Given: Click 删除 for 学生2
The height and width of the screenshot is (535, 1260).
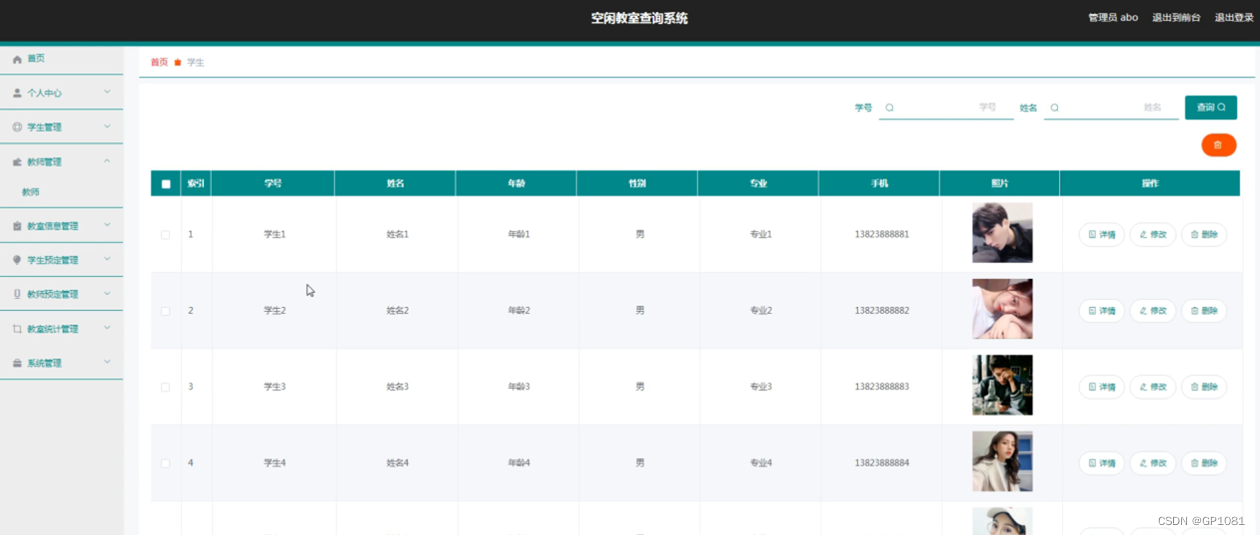Looking at the screenshot, I should click(1204, 311).
